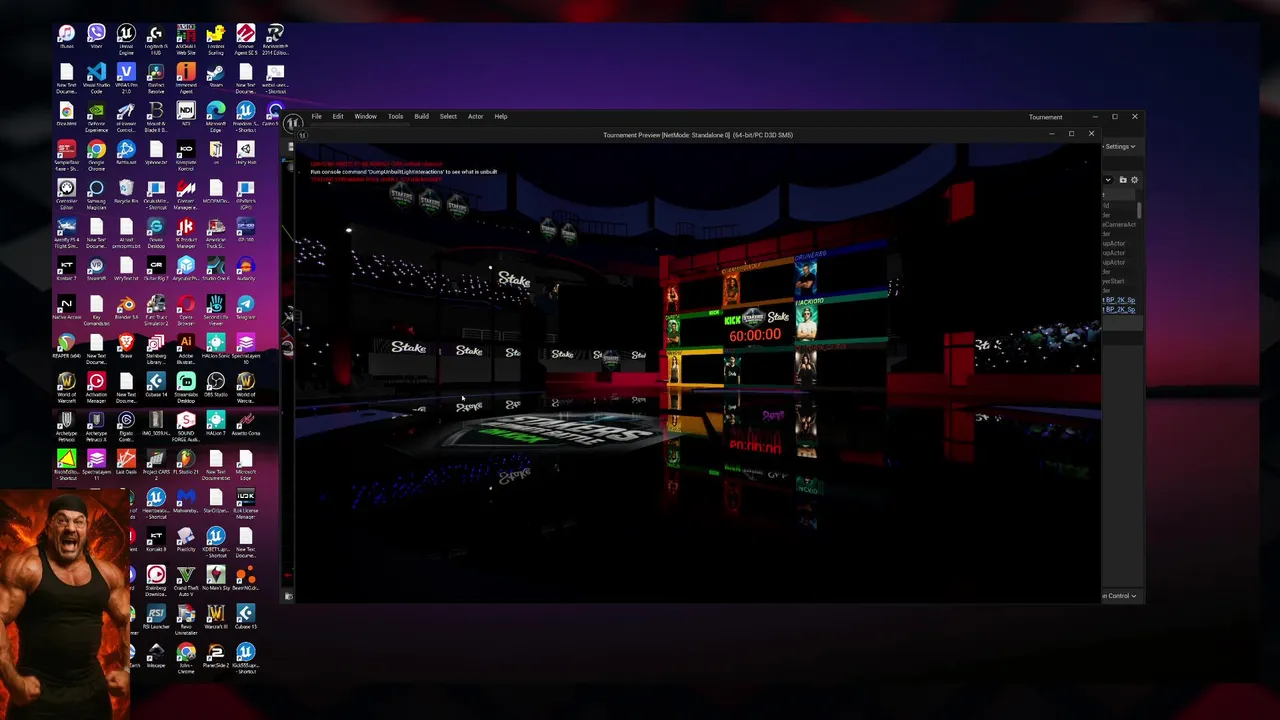Select the Samsung Magician desktop icon

tap(96, 196)
